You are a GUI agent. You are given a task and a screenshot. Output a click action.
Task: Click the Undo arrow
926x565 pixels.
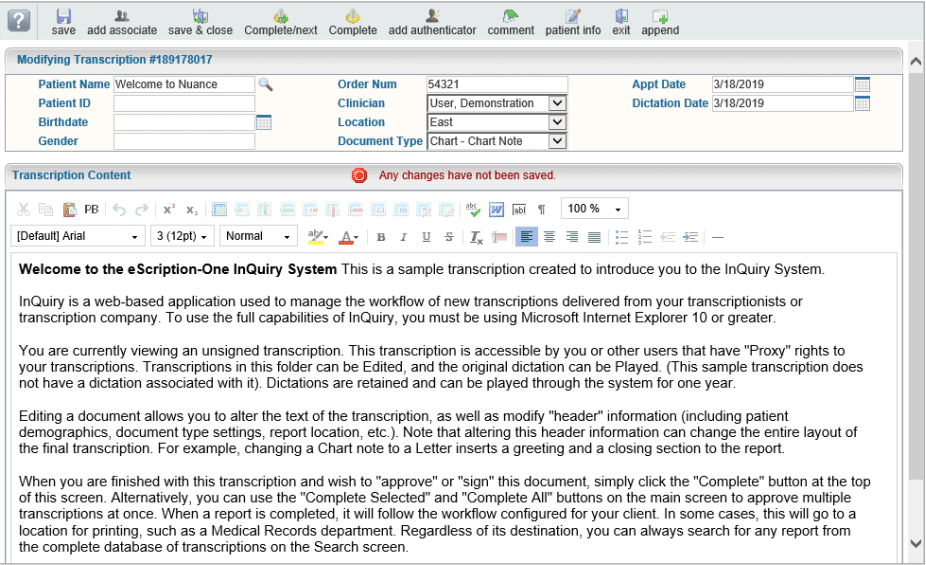(x=119, y=210)
